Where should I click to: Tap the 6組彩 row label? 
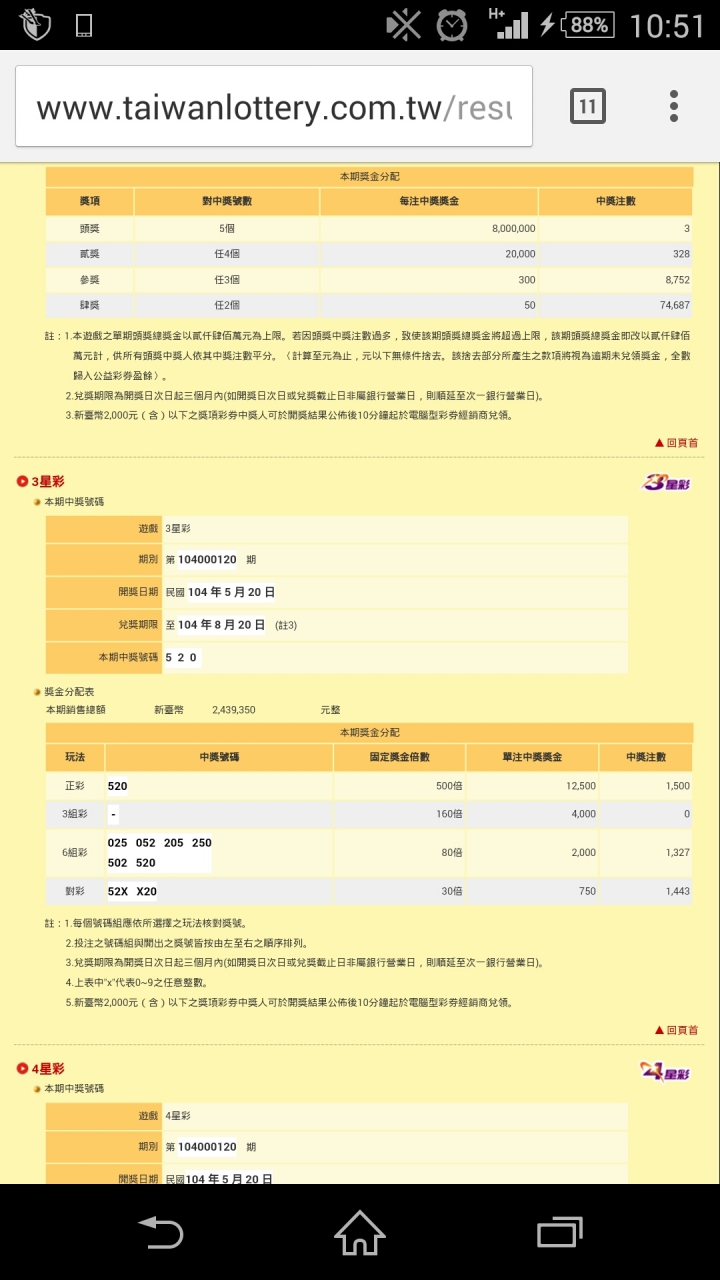[x=76, y=853]
